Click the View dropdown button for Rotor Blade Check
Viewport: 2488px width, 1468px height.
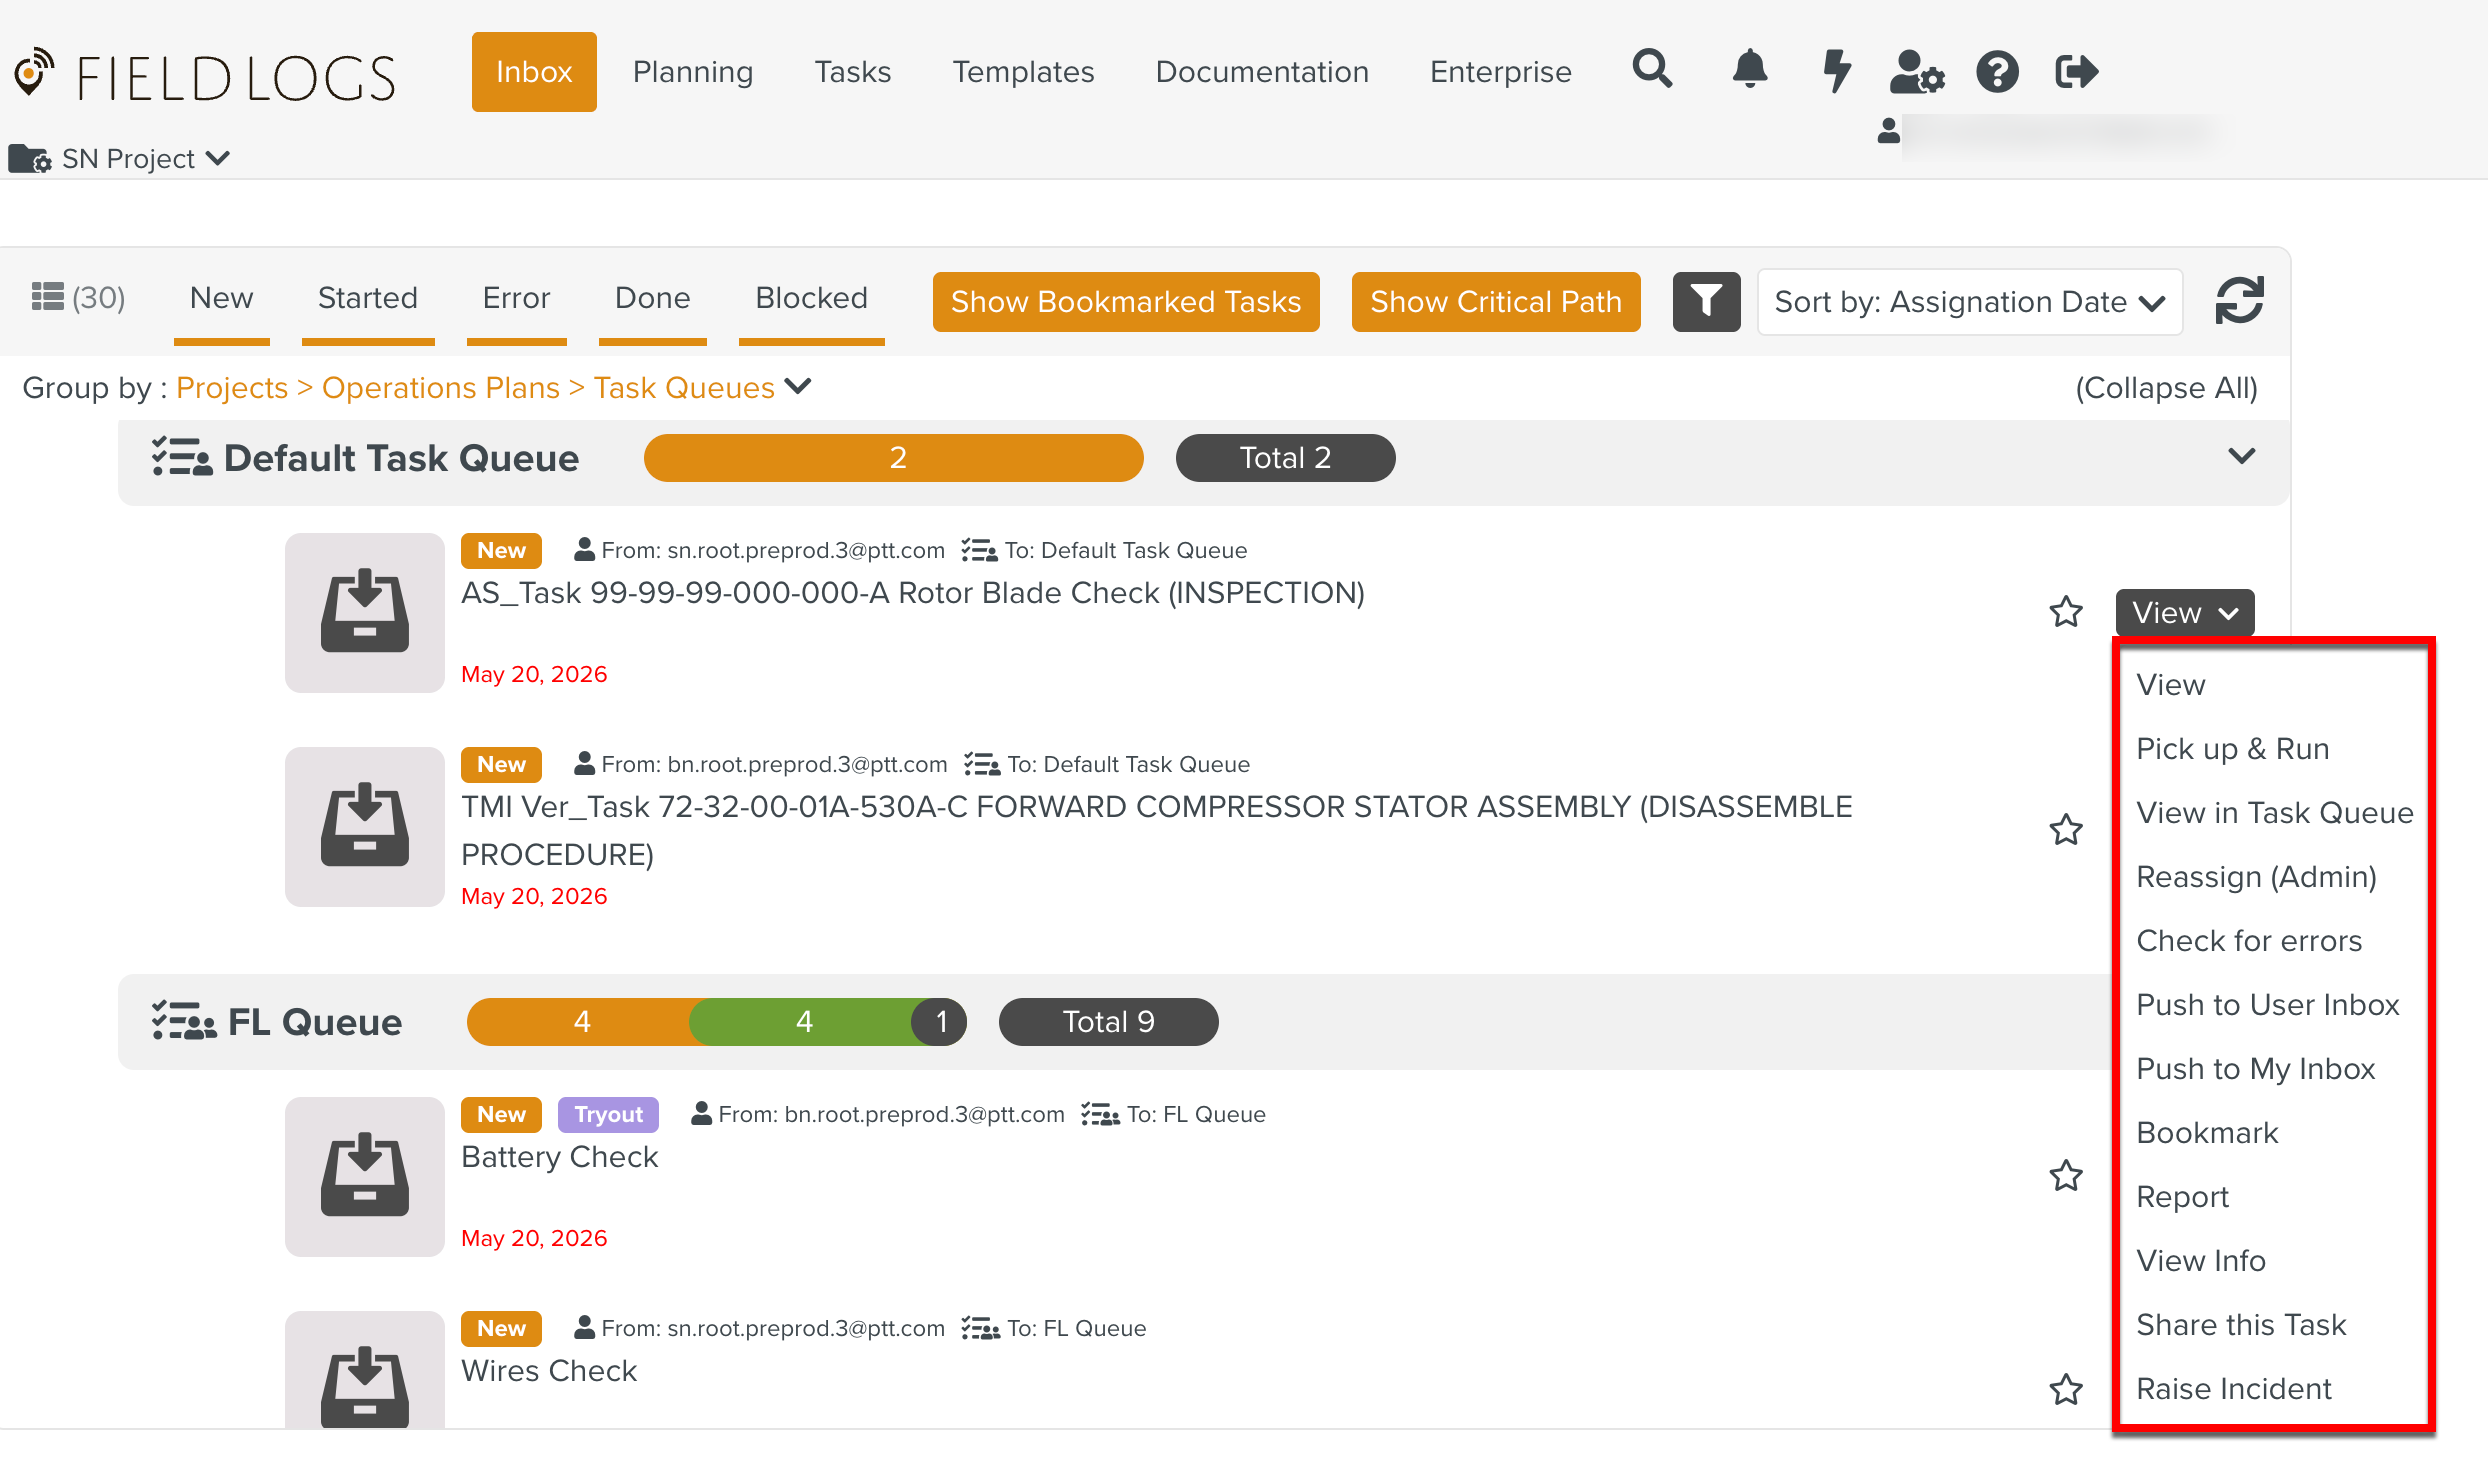[2184, 612]
